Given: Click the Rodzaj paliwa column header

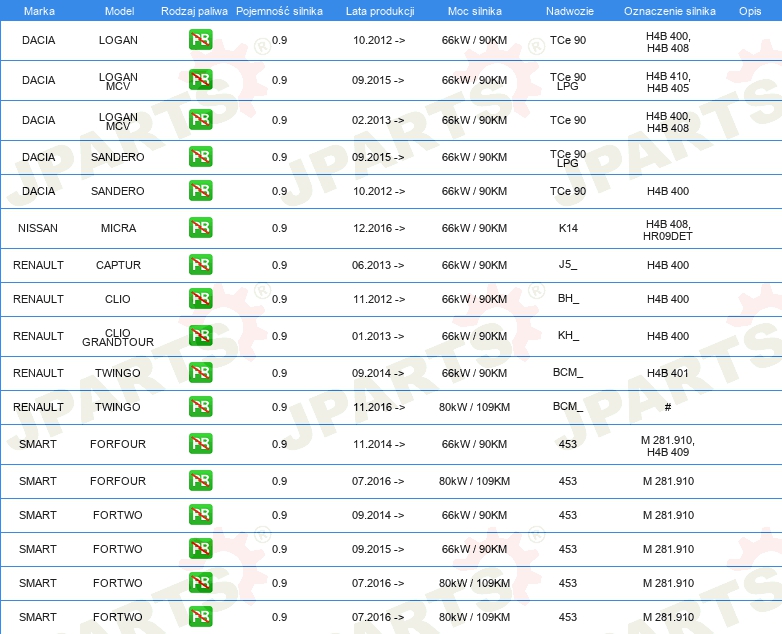Looking at the screenshot, I should tap(195, 11).
